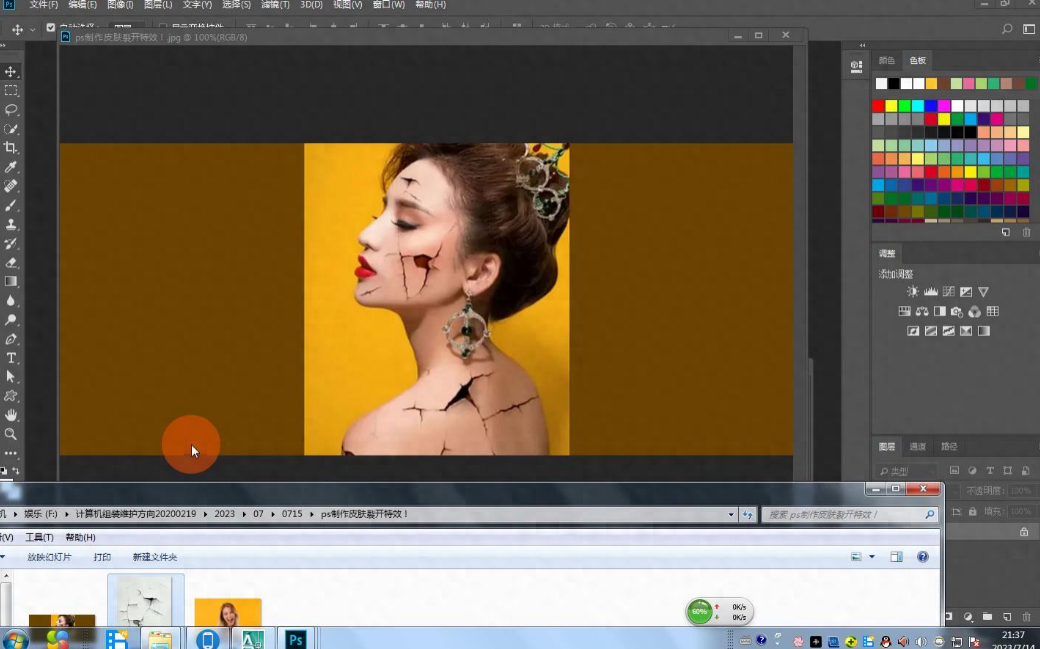Create new swatch in the Swatches panel
This screenshot has width=1040, height=649.
click(1006, 232)
